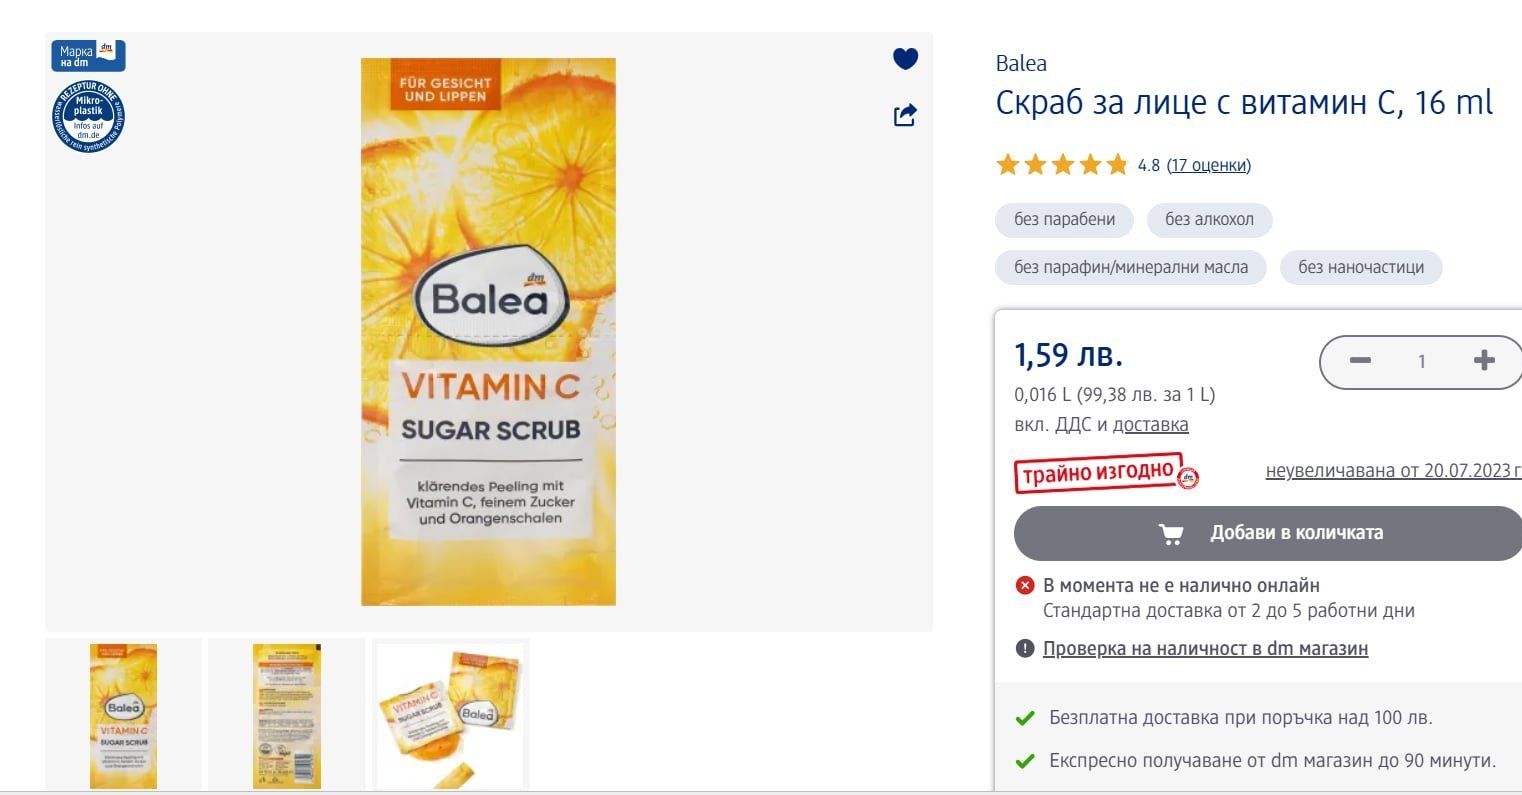Click the 'Марка на dm' badge
Screen dimensions: 1522x795
coord(88,56)
